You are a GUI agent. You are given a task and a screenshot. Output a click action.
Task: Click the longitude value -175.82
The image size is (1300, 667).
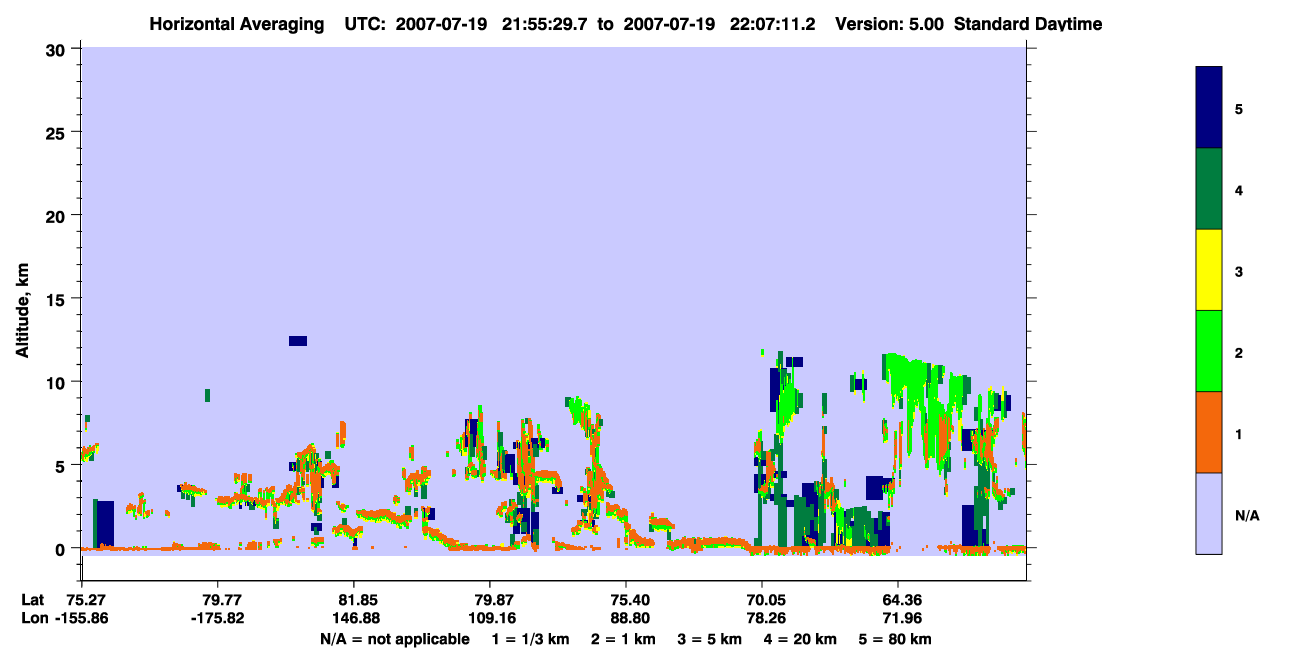click(x=217, y=618)
